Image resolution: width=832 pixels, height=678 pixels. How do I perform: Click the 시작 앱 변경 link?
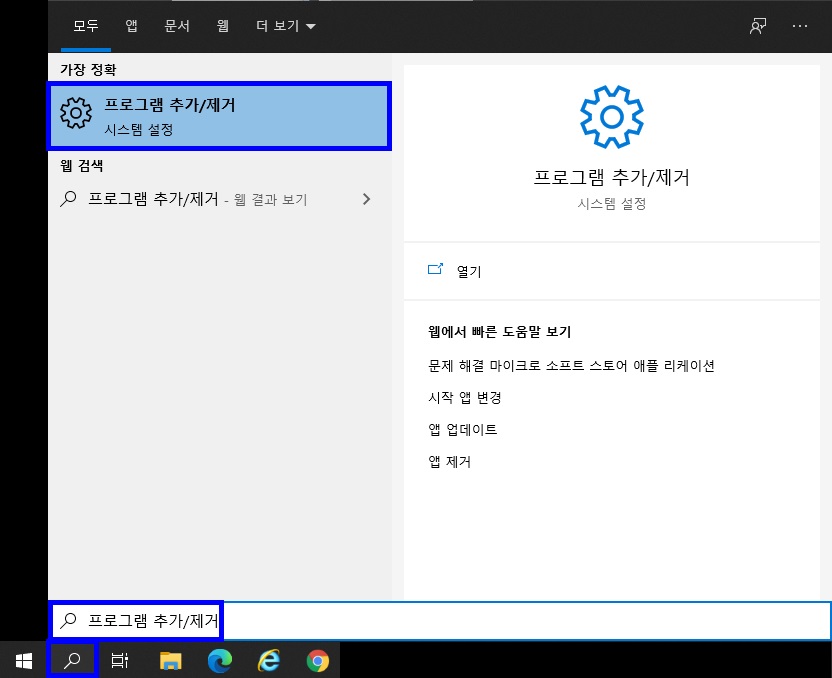pyautogui.click(x=465, y=397)
